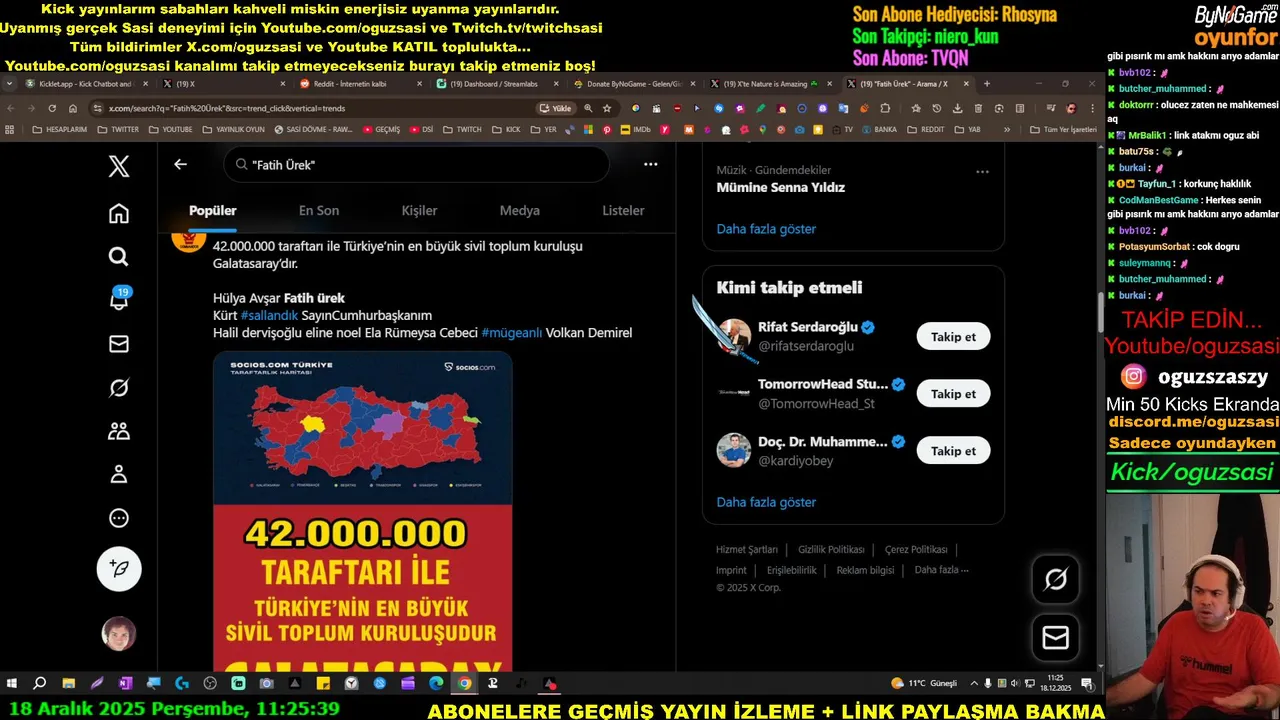Open the More circle icon in sidebar
Image resolution: width=1280 pixels, height=720 pixels.
point(119,518)
